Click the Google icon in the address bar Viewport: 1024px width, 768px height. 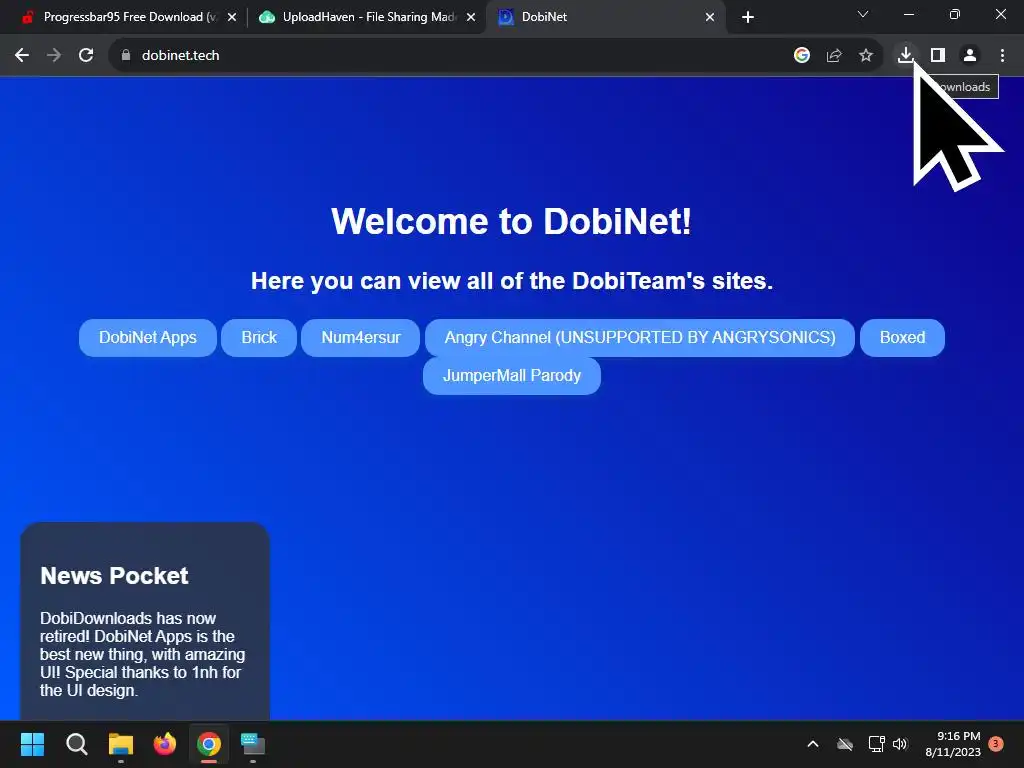(x=802, y=56)
